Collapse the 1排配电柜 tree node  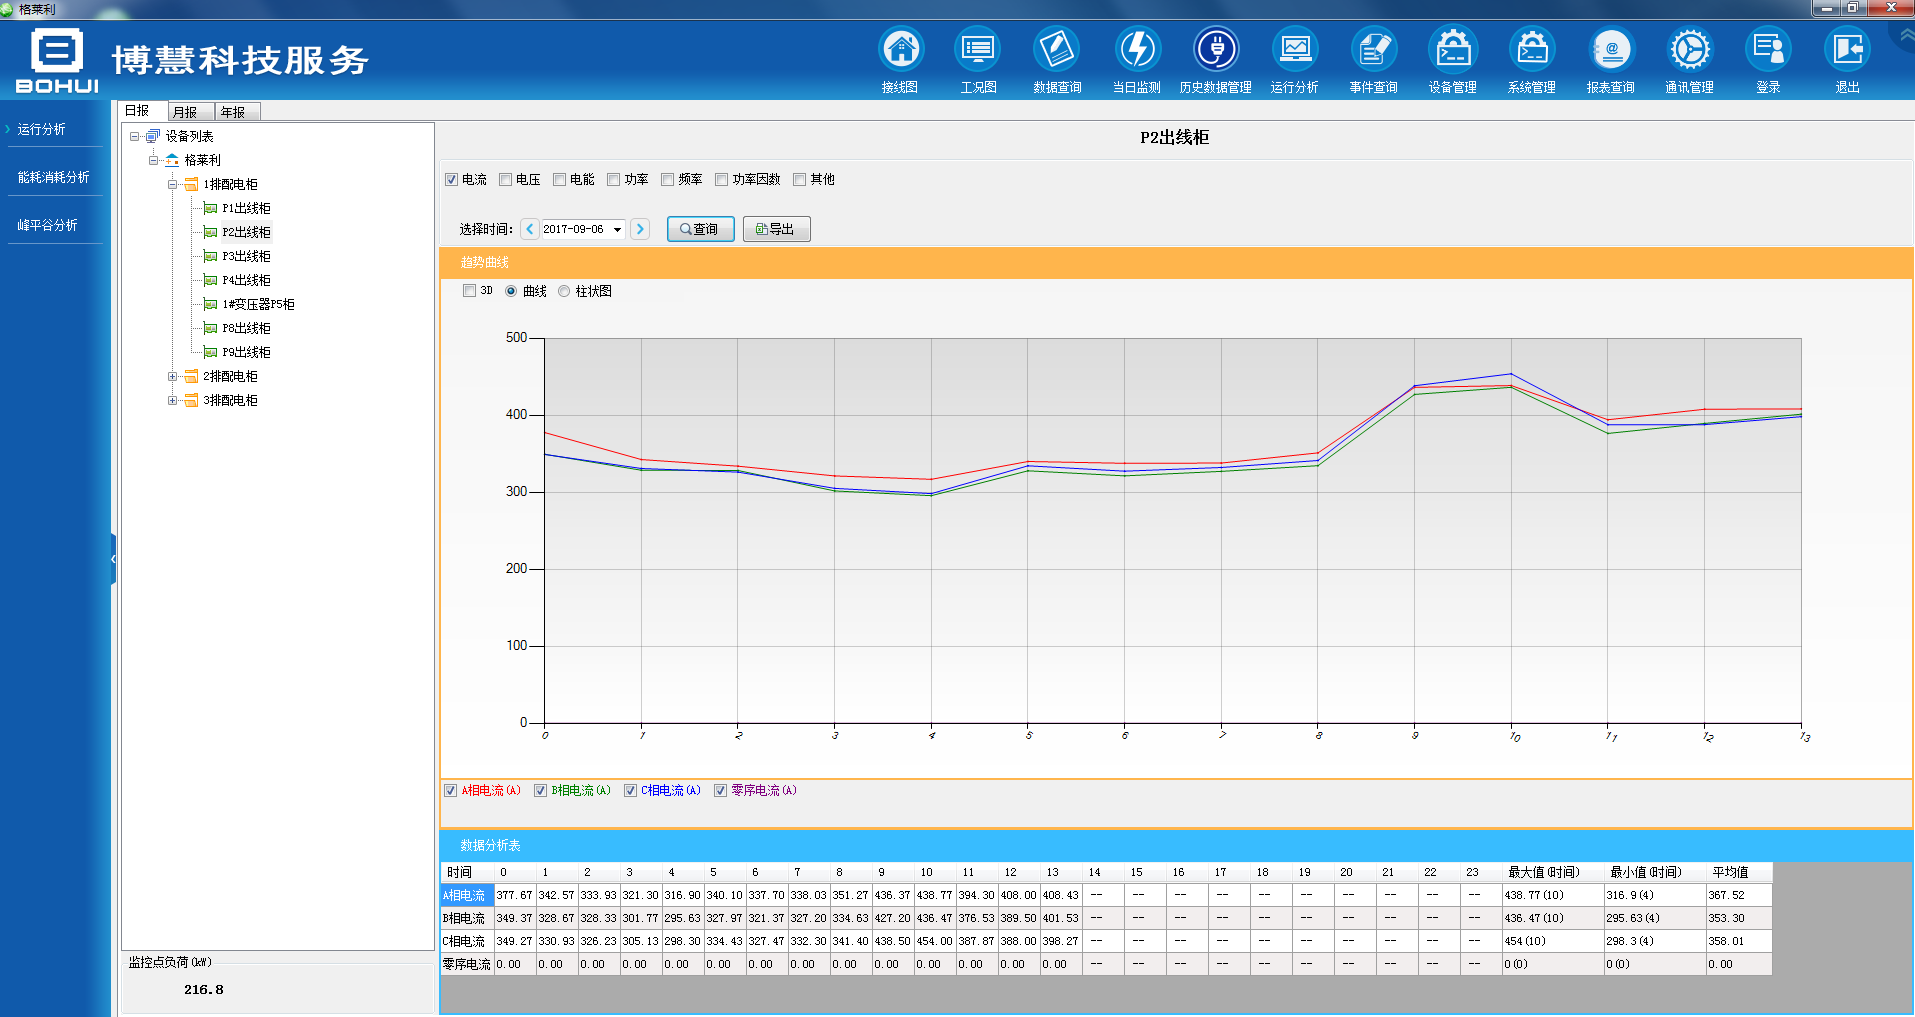[173, 185]
